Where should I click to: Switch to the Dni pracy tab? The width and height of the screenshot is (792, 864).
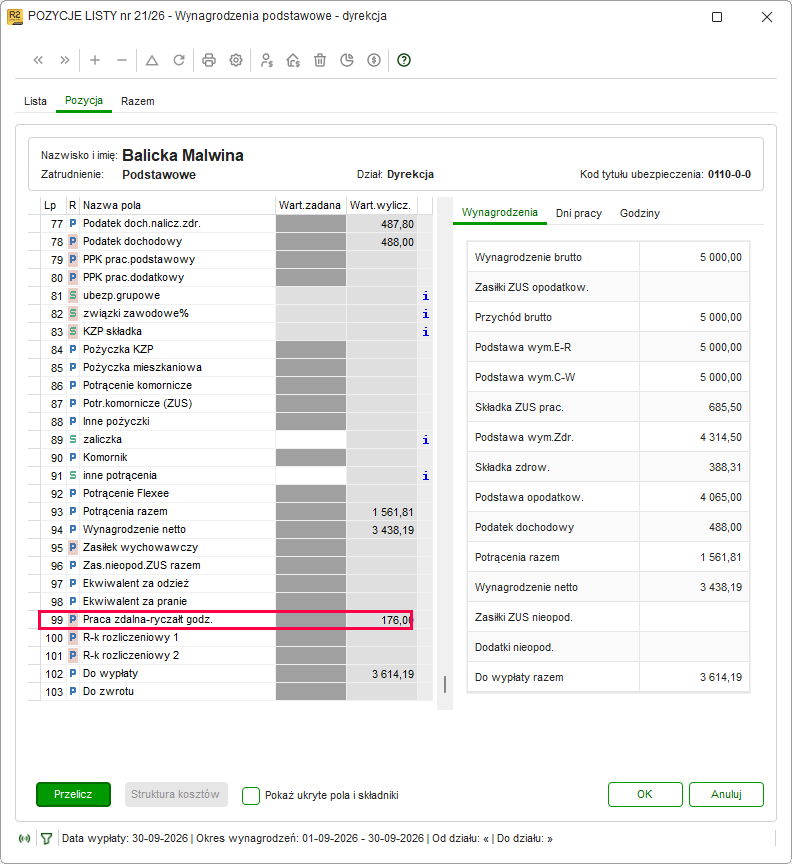[579, 213]
